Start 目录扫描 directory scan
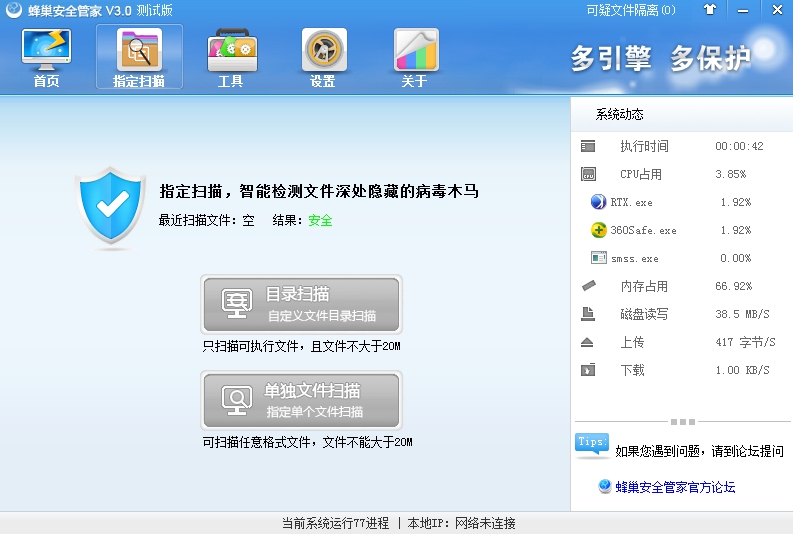This screenshot has width=793, height=534. click(x=301, y=304)
